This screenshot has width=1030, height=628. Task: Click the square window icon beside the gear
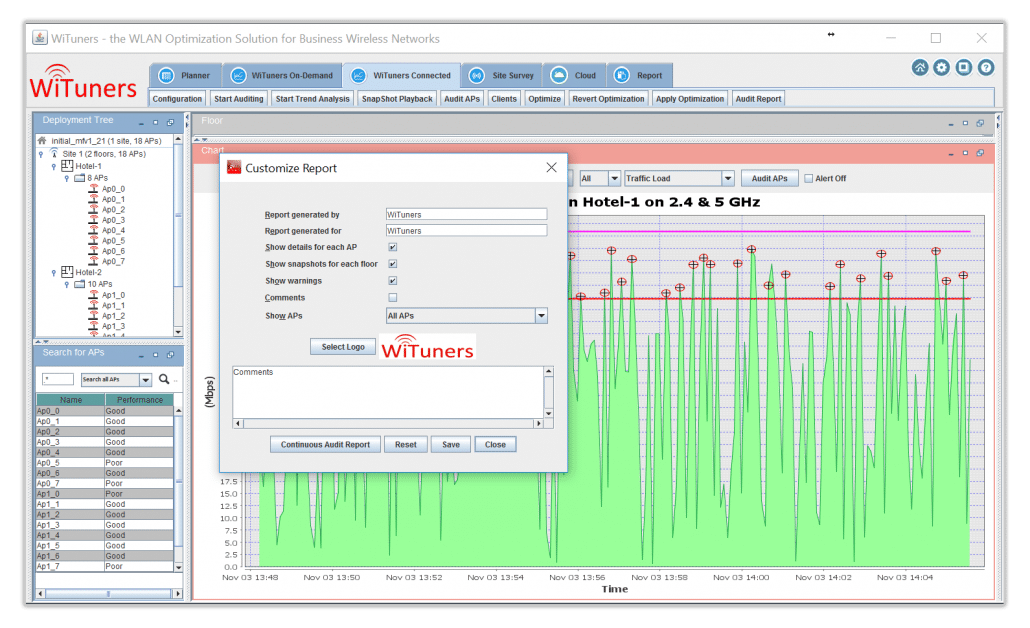964,68
